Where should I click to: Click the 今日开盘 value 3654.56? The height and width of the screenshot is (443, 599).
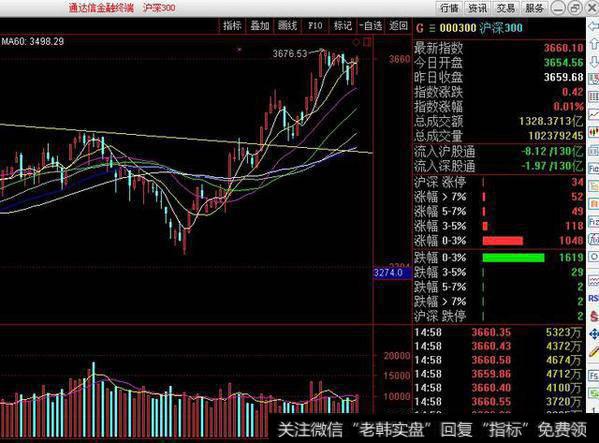pos(563,63)
